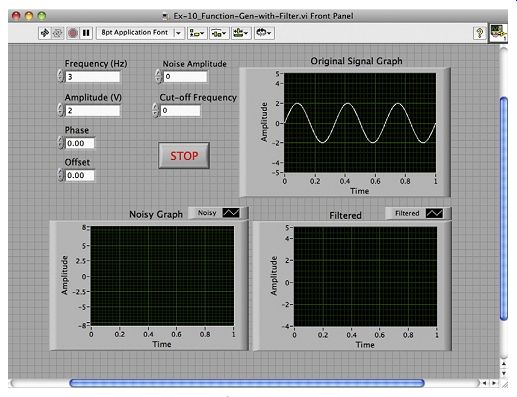This screenshot has width=517, height=397.
Task: Open the Distribute Objects menu
Action: (219, 33)
